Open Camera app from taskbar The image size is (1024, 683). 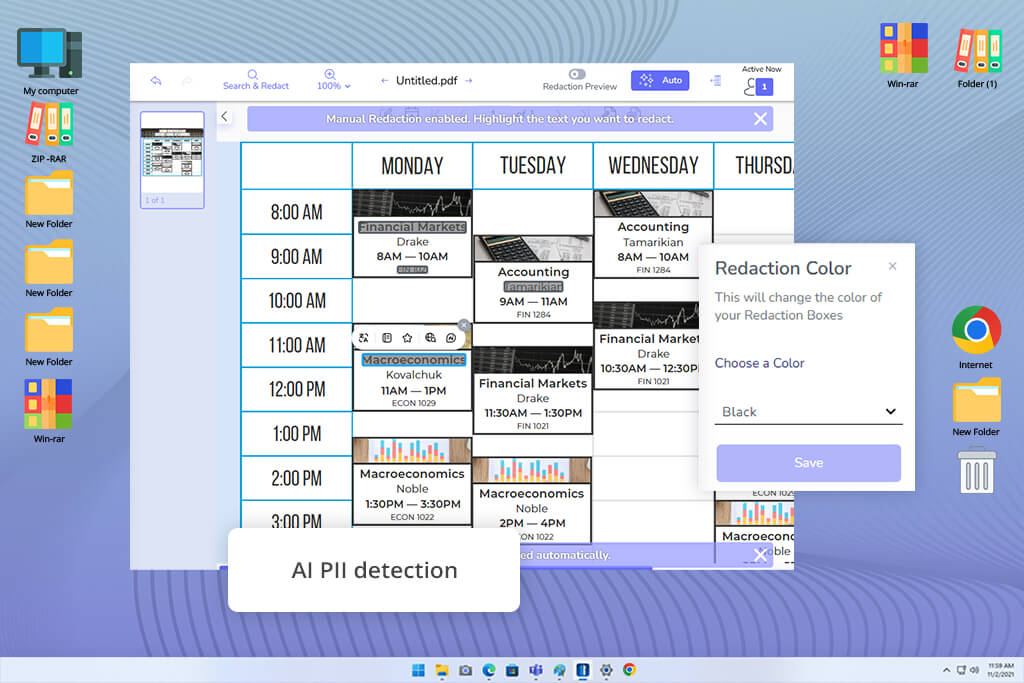click(466, 670)
